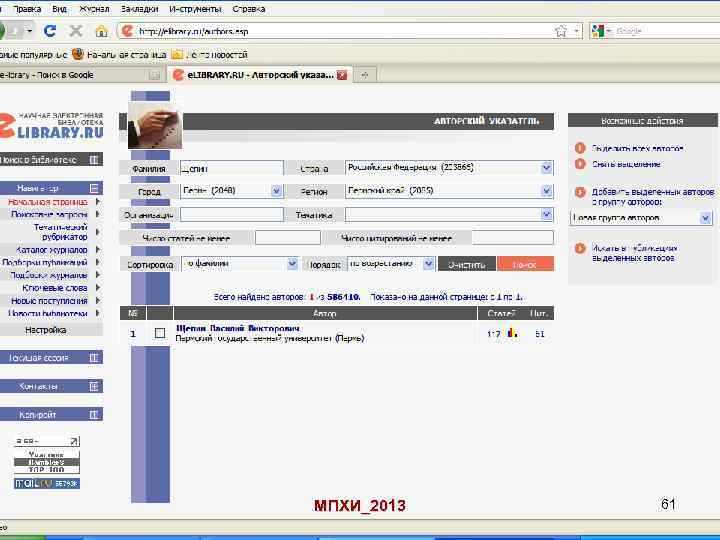Click the Статей column header
Viewport: 720px width, 540px height.
pos(501,313)
